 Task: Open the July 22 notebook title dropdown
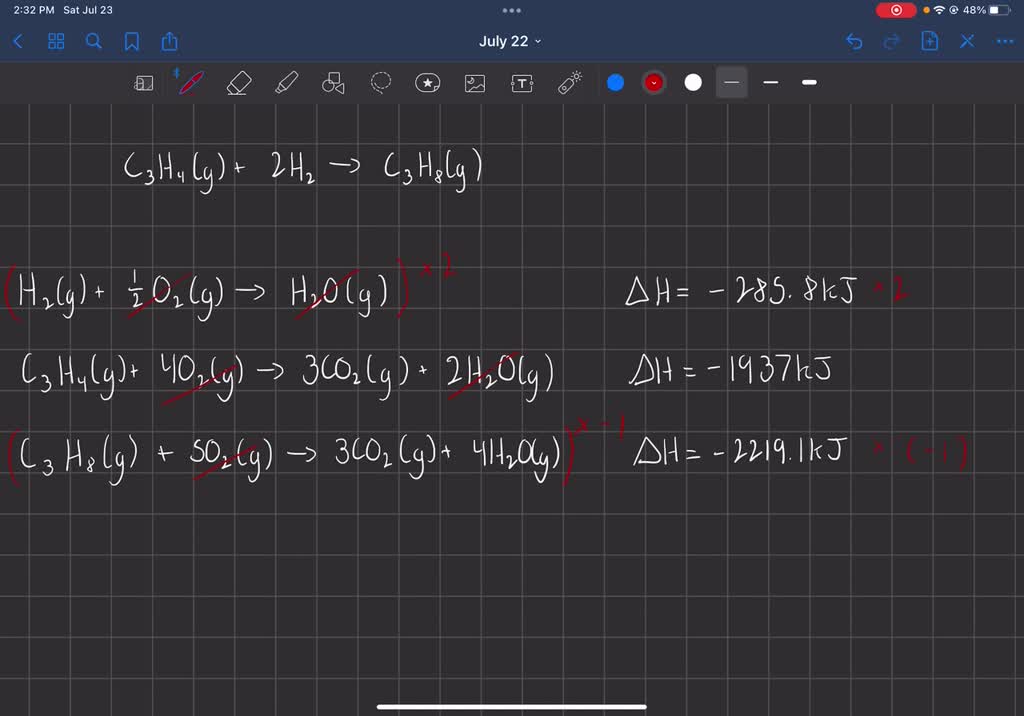pyautogui.click(x=511, y=41)
